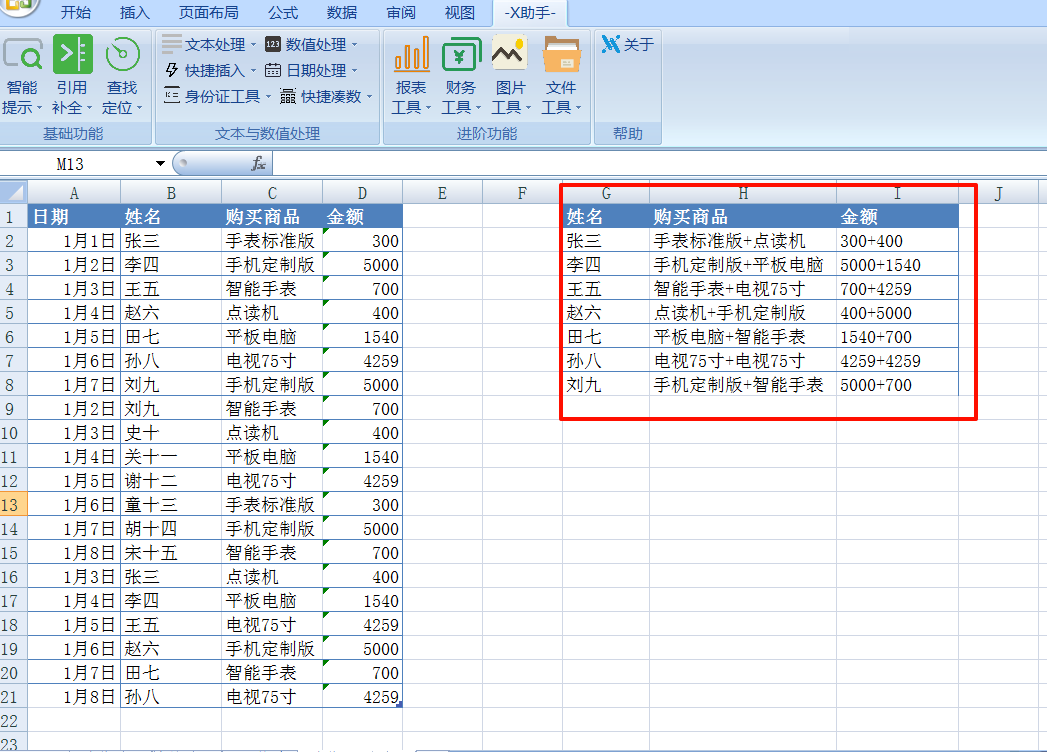Click cell 5000+1540 in column I
1047x752 pixels.
coord(897,264)
